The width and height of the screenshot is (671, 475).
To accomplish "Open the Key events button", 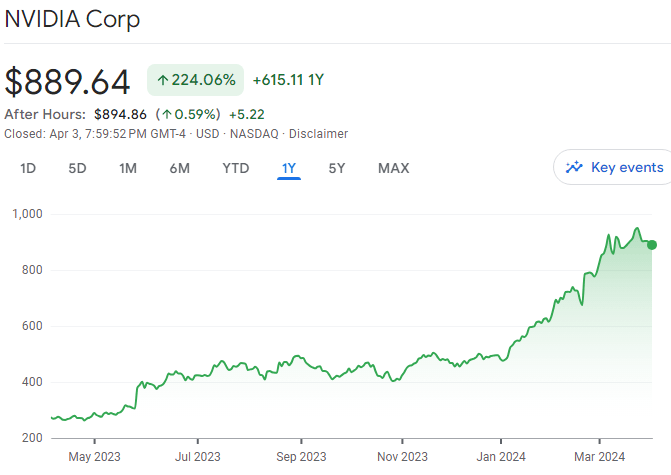I will point(614,167).
